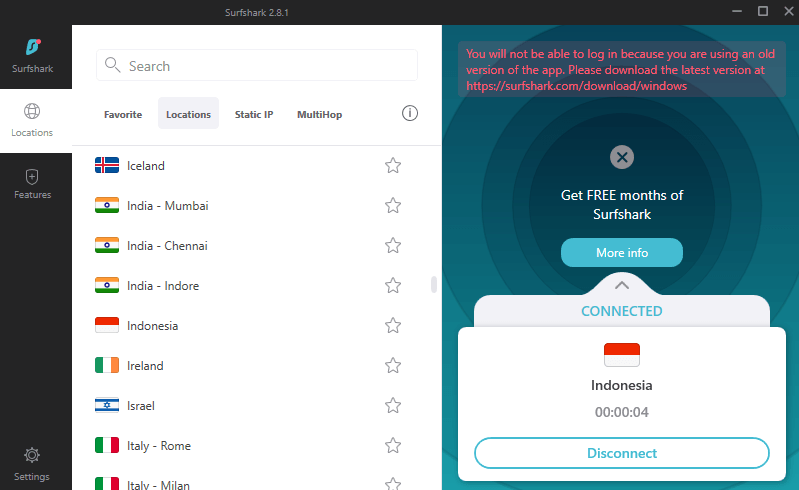Switch to the Locations tab
Viewport: 799px width, 490px height.
[188, 113]
